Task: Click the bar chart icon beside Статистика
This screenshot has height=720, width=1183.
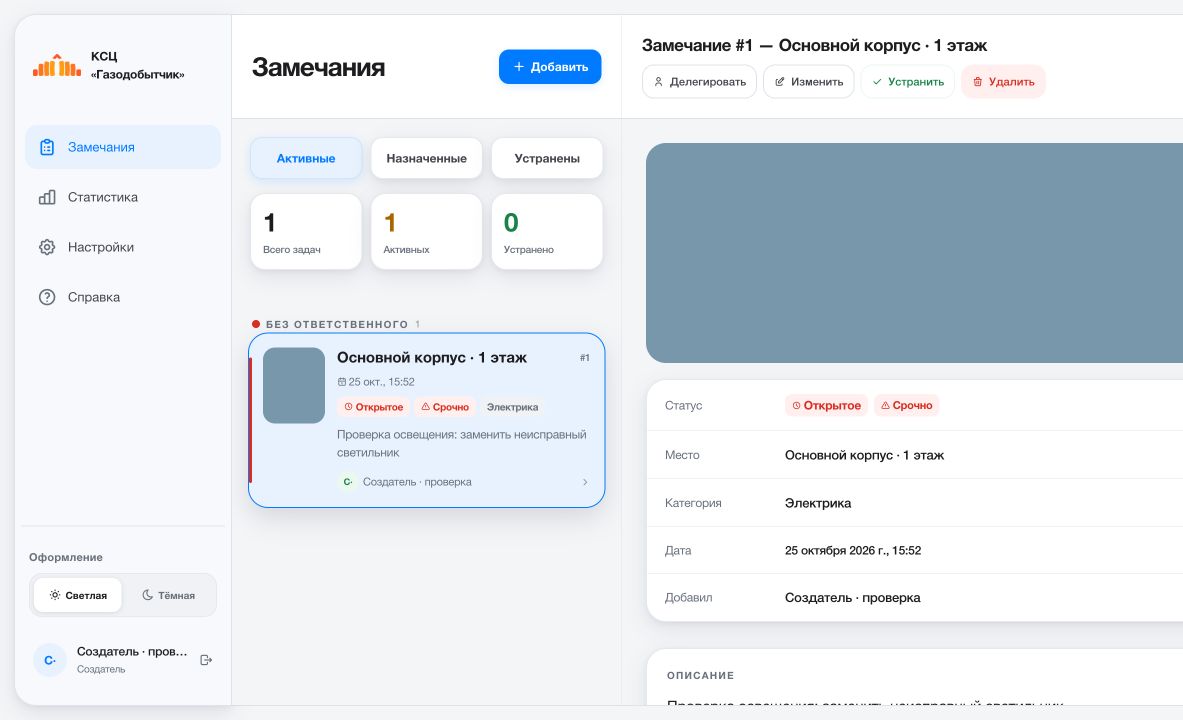Action: click(x=47, y=197)
